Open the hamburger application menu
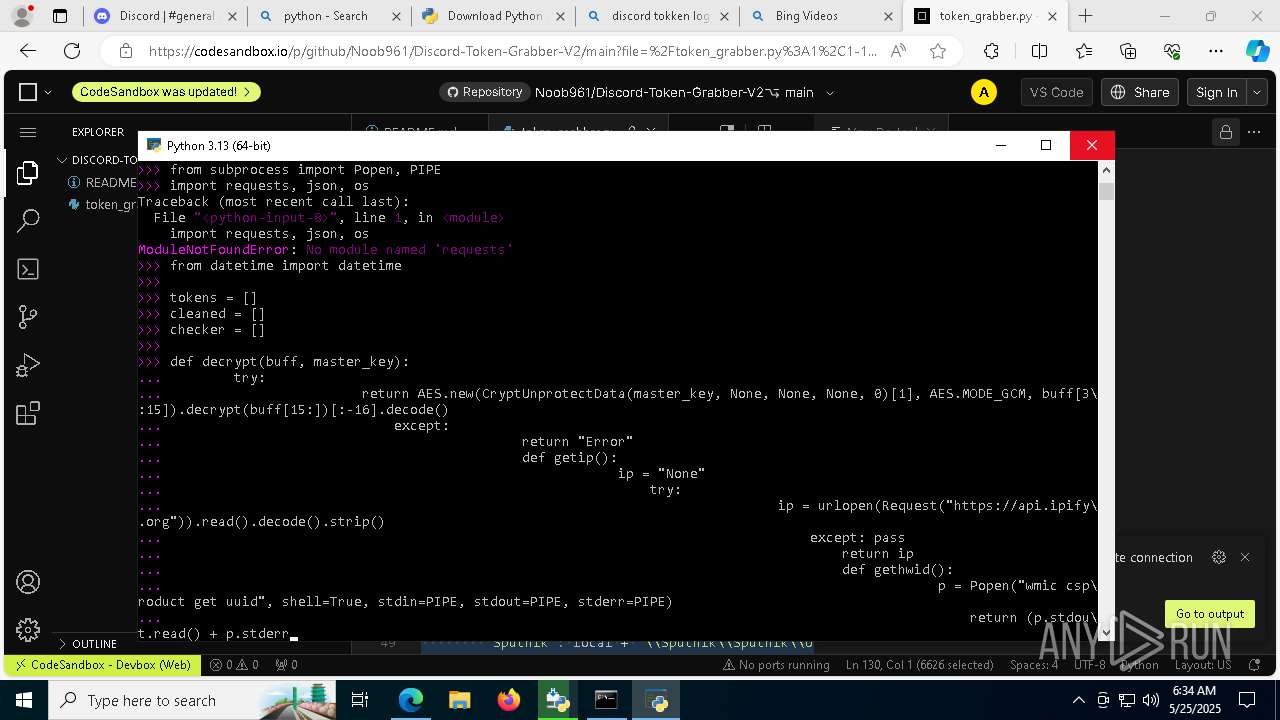 (28, 132)
